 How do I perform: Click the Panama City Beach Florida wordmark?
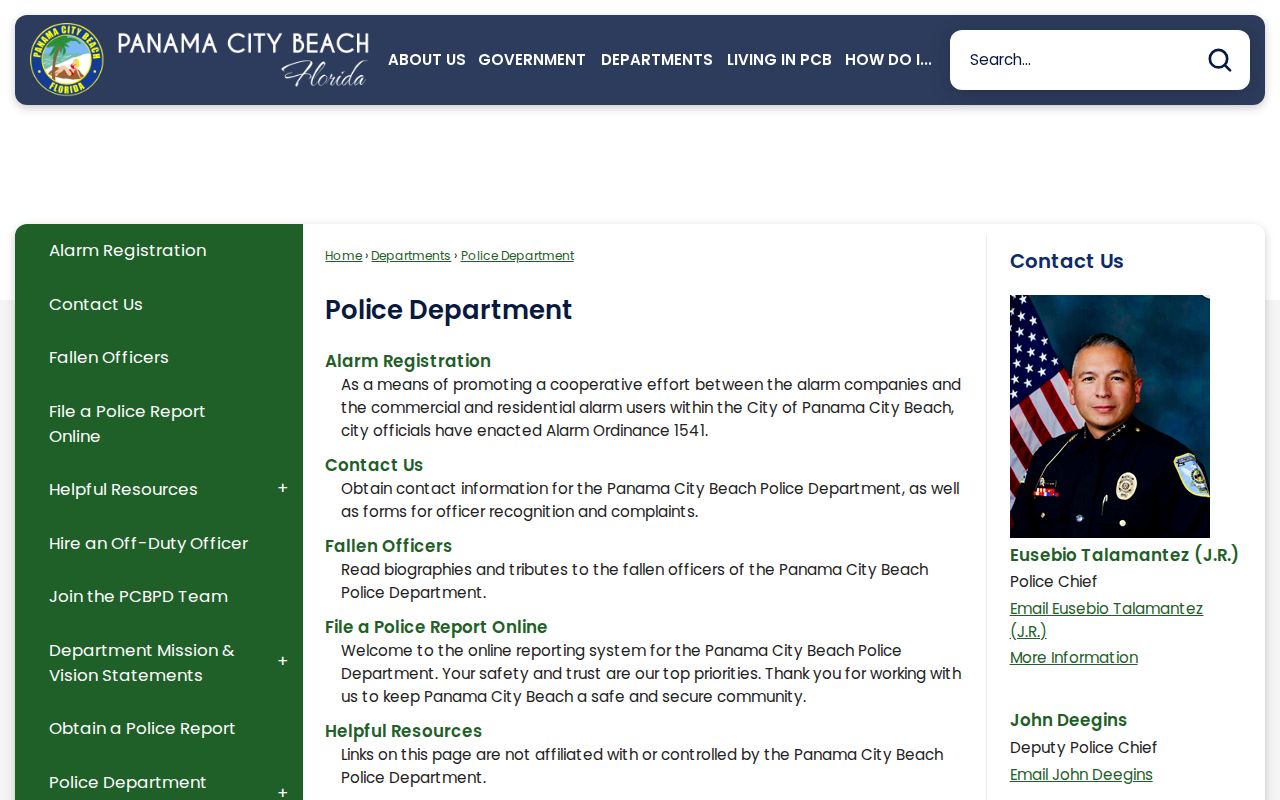(x=243, y=58)
